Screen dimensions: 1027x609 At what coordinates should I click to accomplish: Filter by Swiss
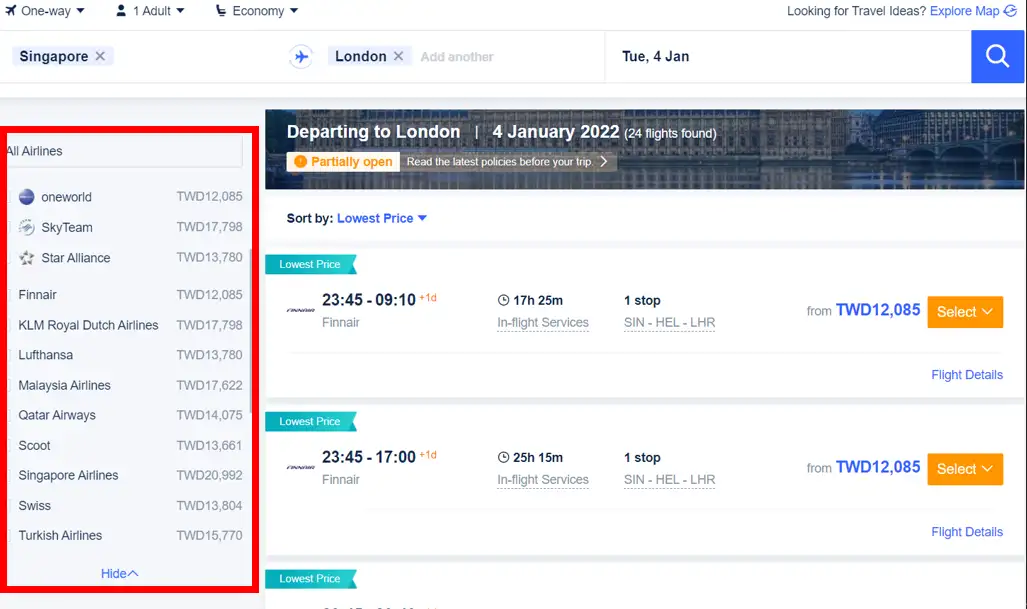[34, 506]
